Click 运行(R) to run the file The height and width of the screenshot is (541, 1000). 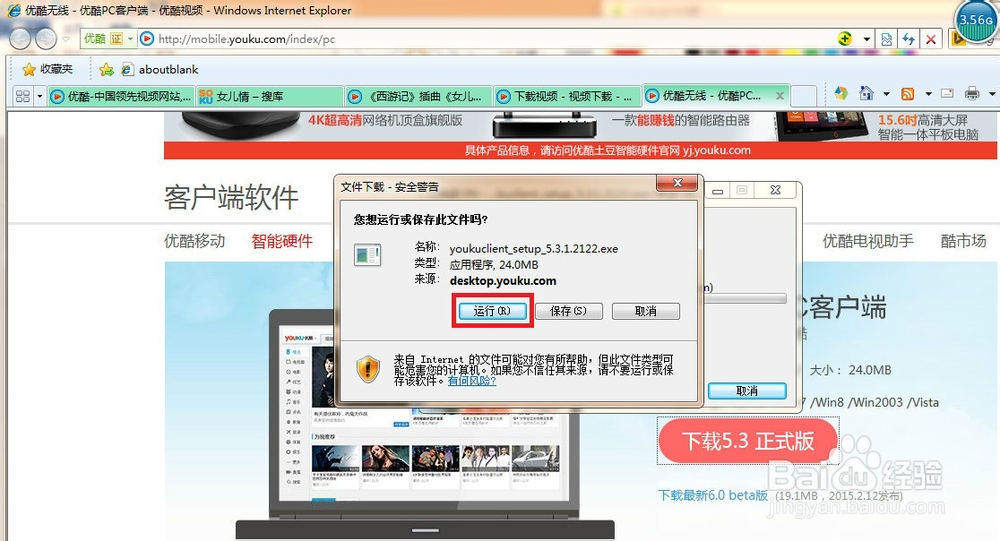click(492, 311)
